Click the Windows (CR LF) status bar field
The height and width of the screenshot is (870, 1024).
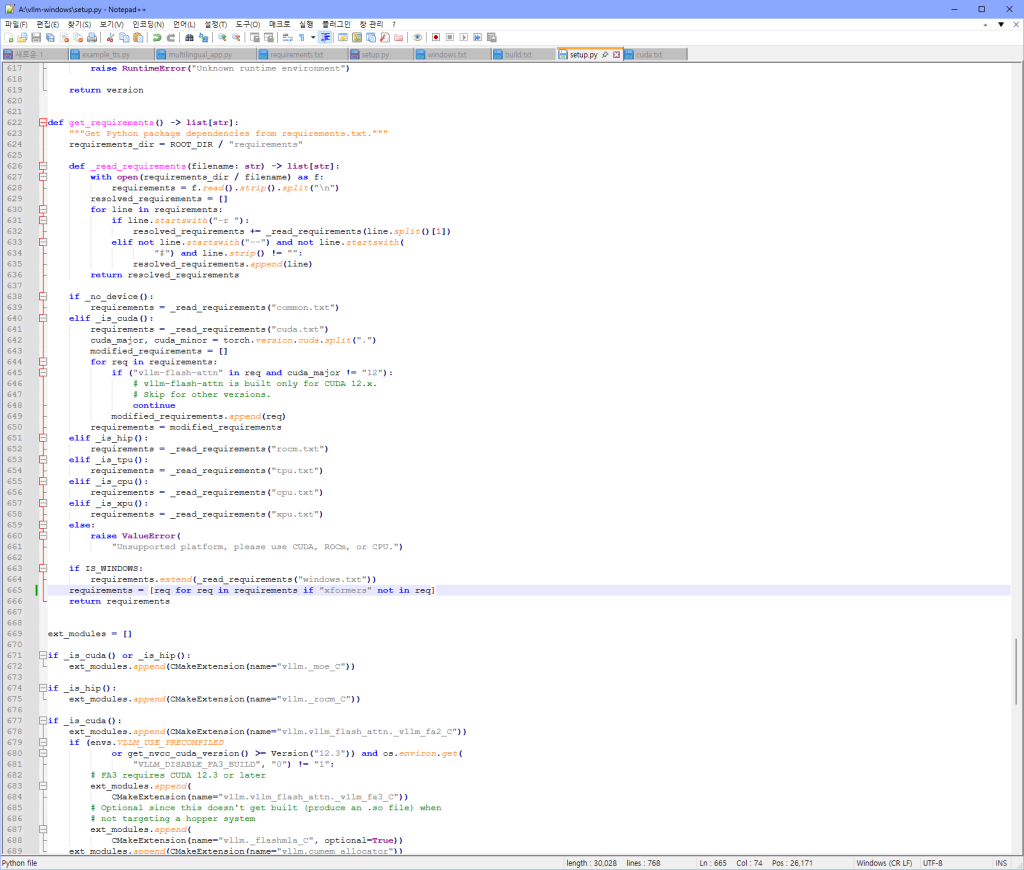point(883,863)
